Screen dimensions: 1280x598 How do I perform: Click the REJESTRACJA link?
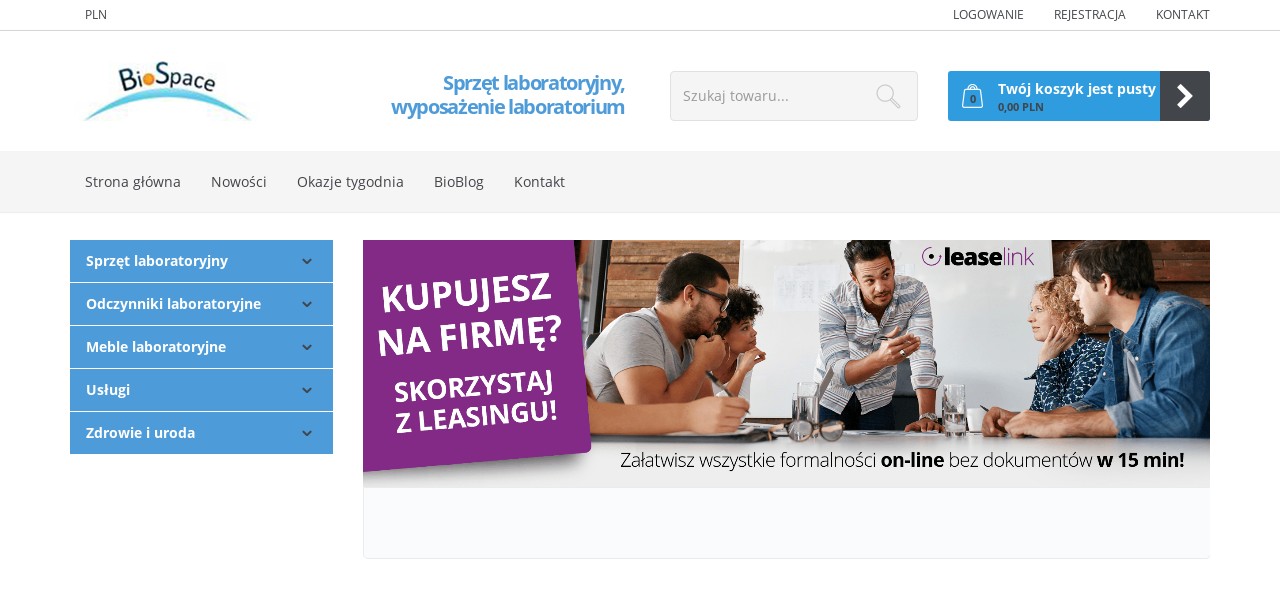[1090, 15]
